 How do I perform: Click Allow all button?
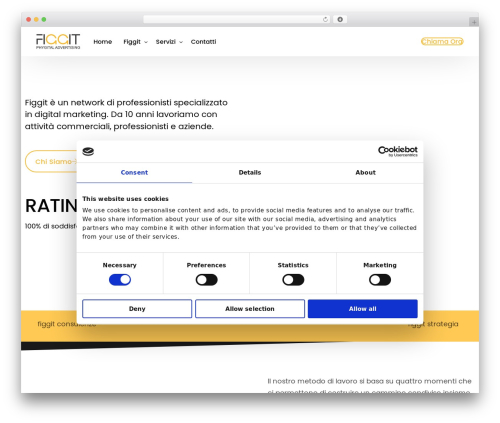click(x=363, y=309)
